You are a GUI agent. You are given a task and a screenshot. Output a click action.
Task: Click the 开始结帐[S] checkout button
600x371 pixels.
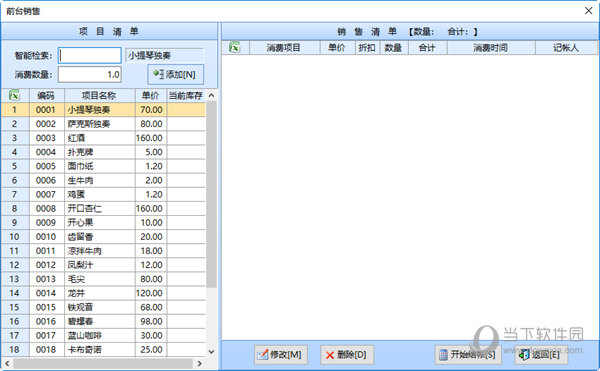468,355
